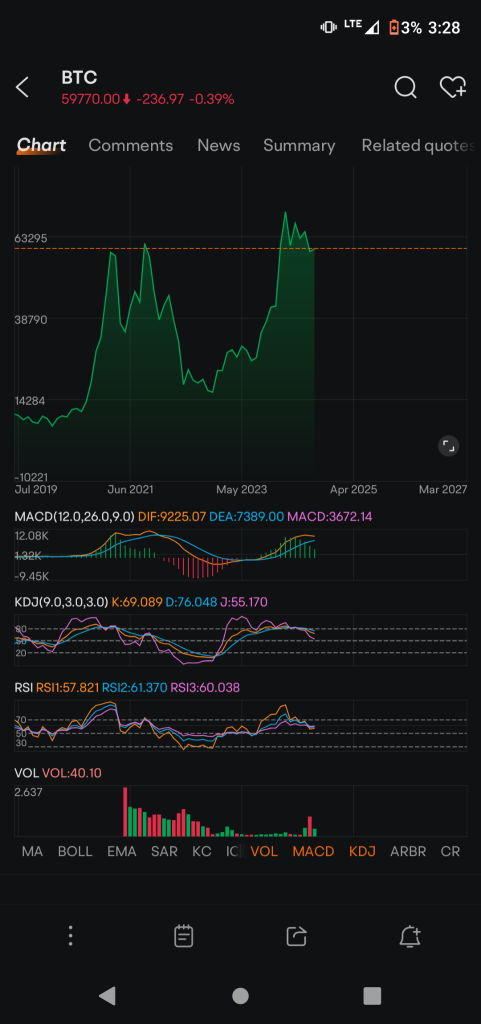Open the Comments tab

[x=131, y=145]
